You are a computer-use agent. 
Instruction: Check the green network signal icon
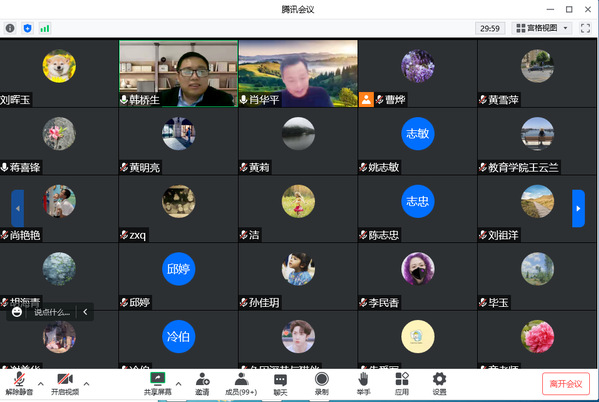(x=45, y=28)
